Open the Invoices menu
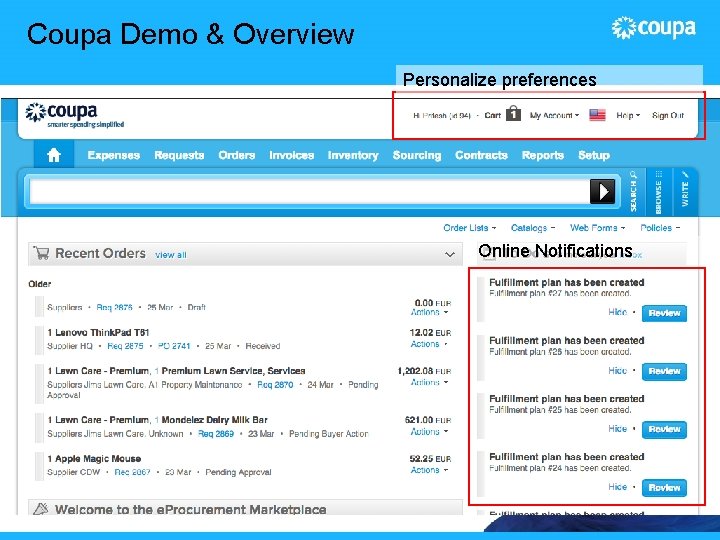The image size is (720, 540). (292, 155)
